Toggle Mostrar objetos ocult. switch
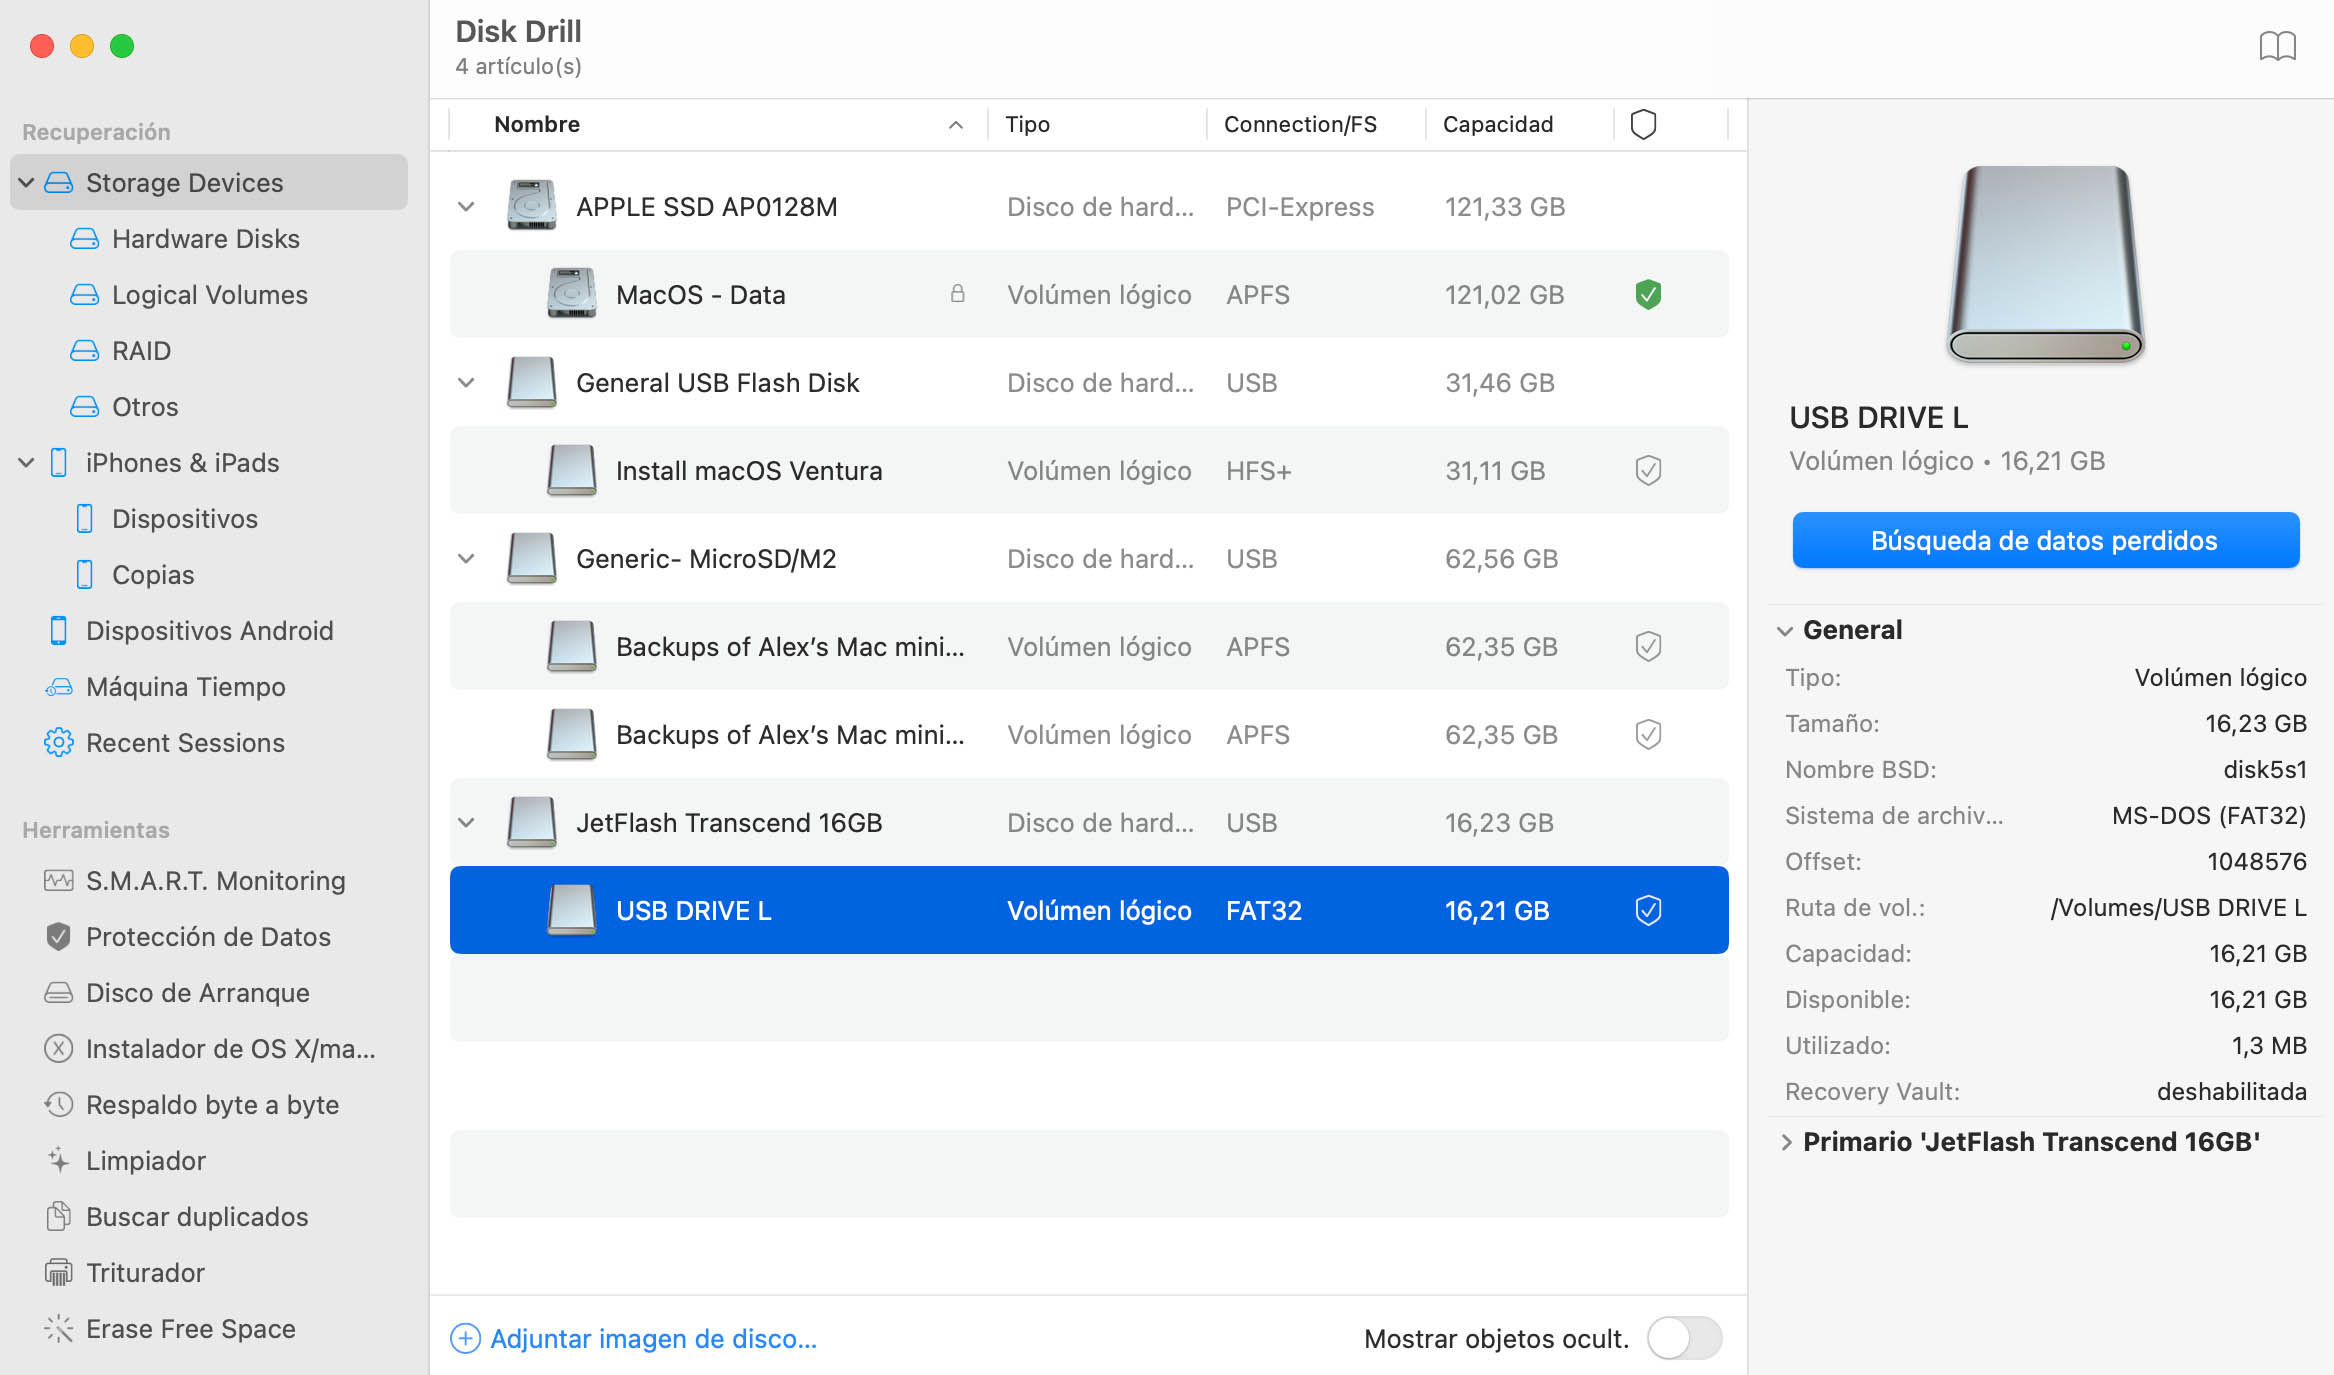The height and width of the screenshot is (1375, 2334). [1685, 1338]
